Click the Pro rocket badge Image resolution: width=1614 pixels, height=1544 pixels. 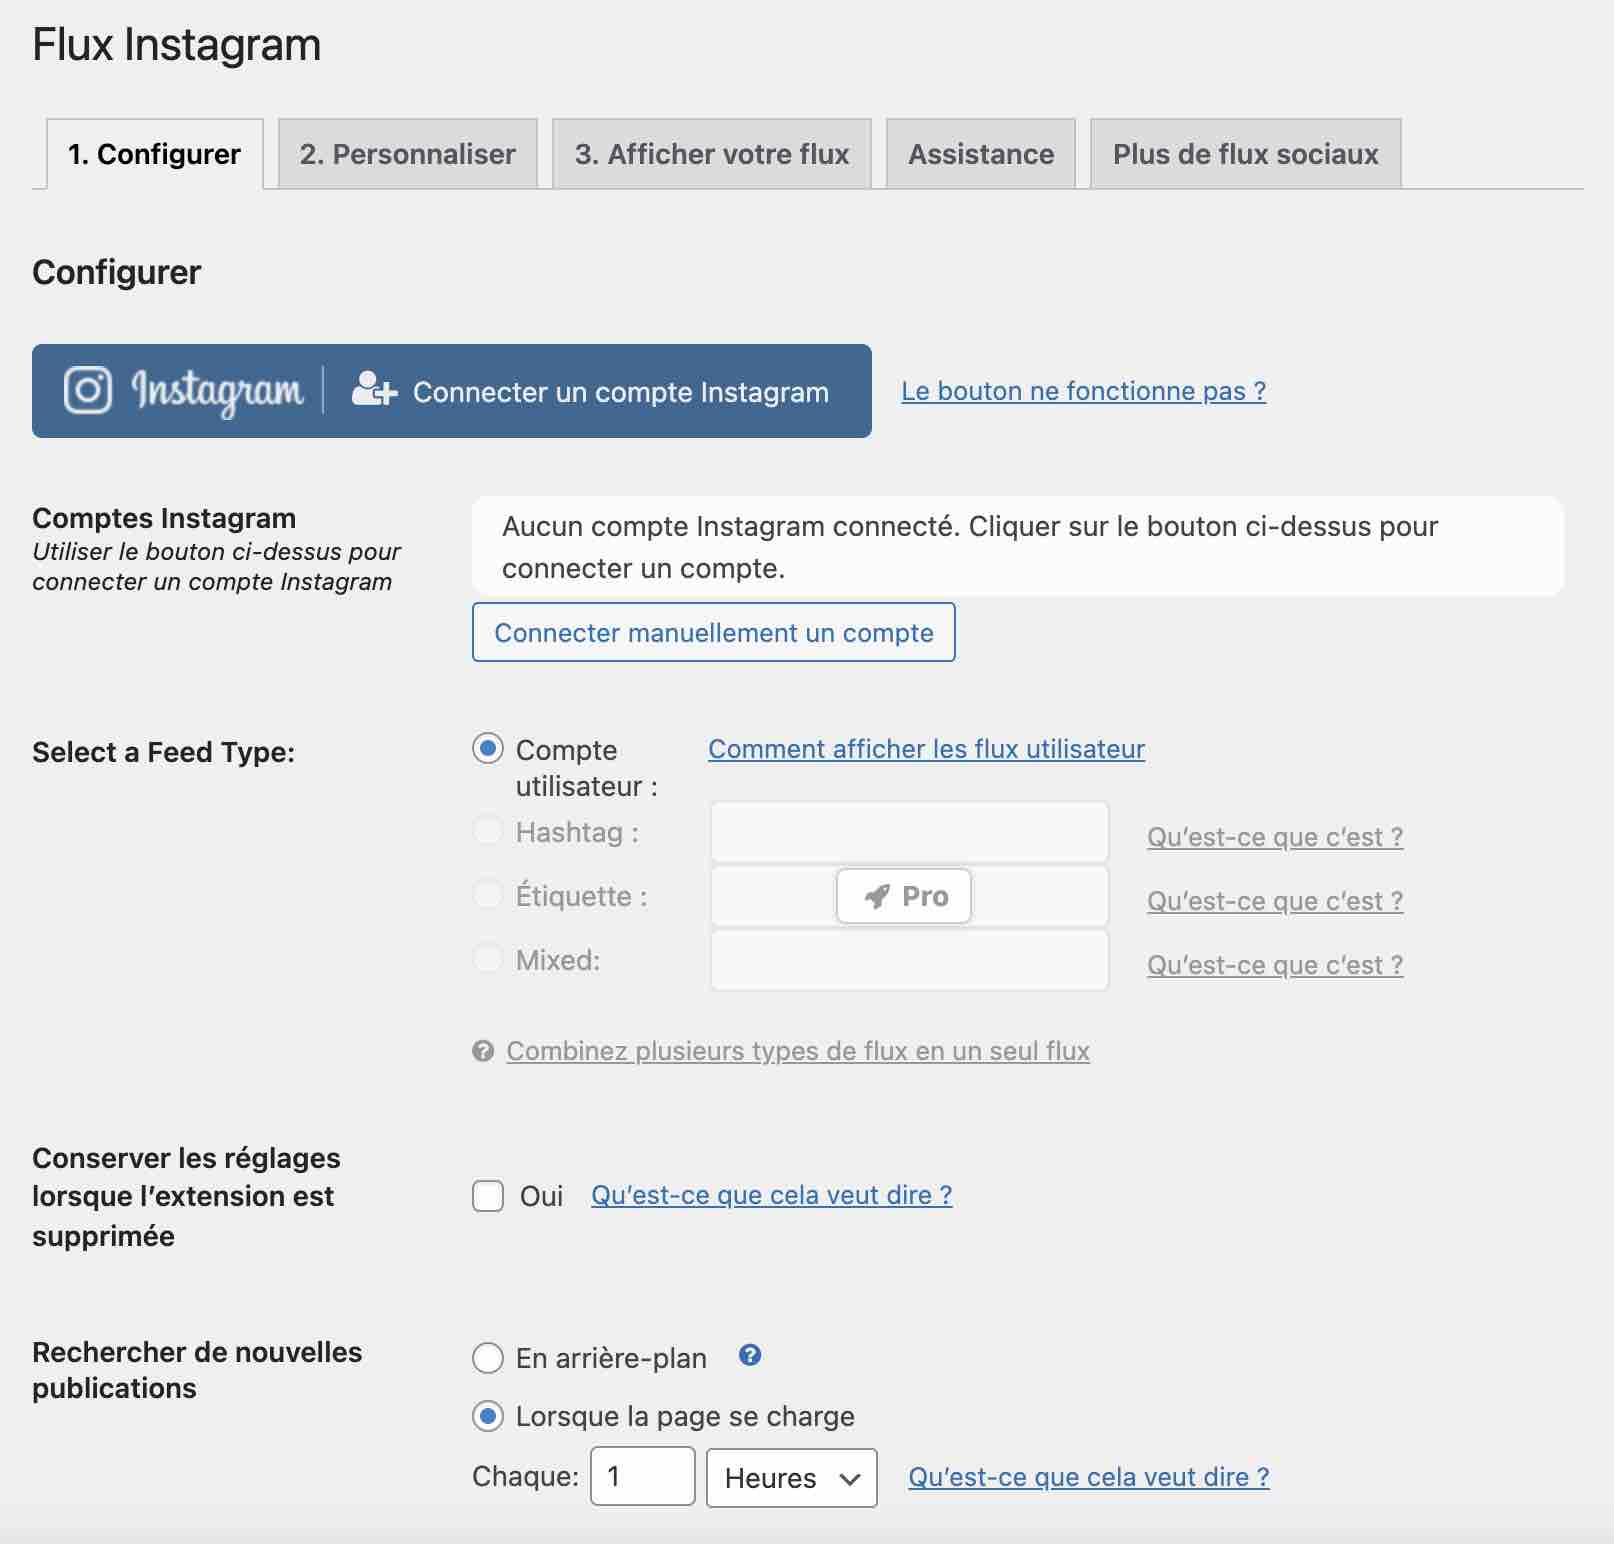point(904,896)
